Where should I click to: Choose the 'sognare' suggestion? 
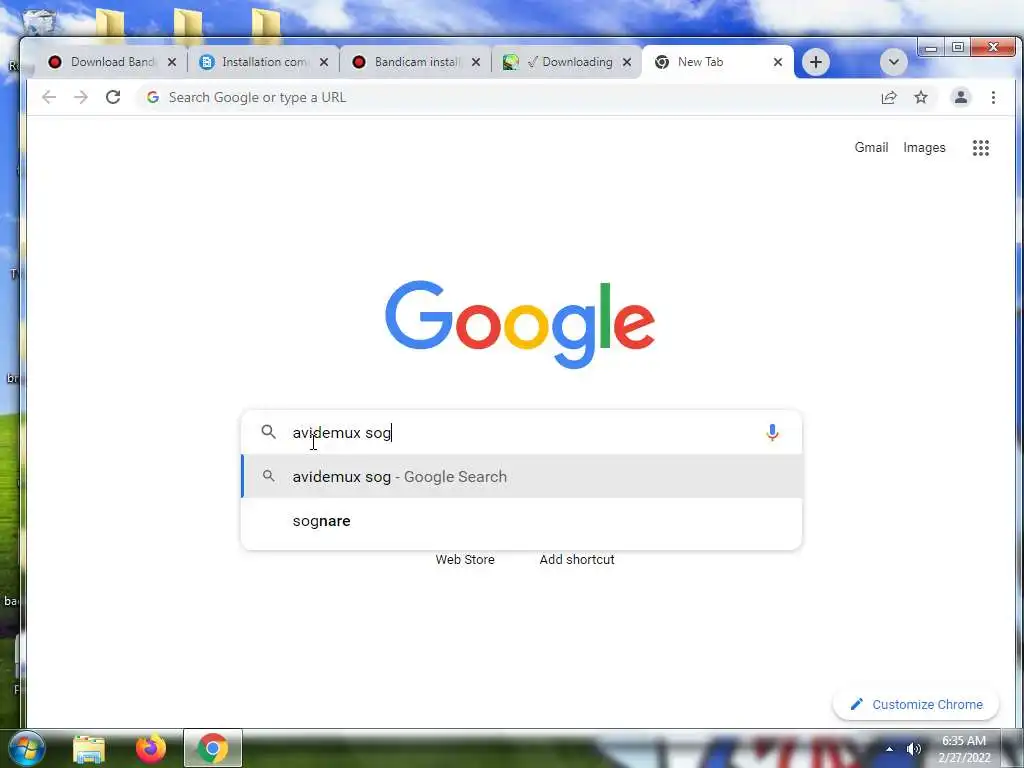[521, 520]
